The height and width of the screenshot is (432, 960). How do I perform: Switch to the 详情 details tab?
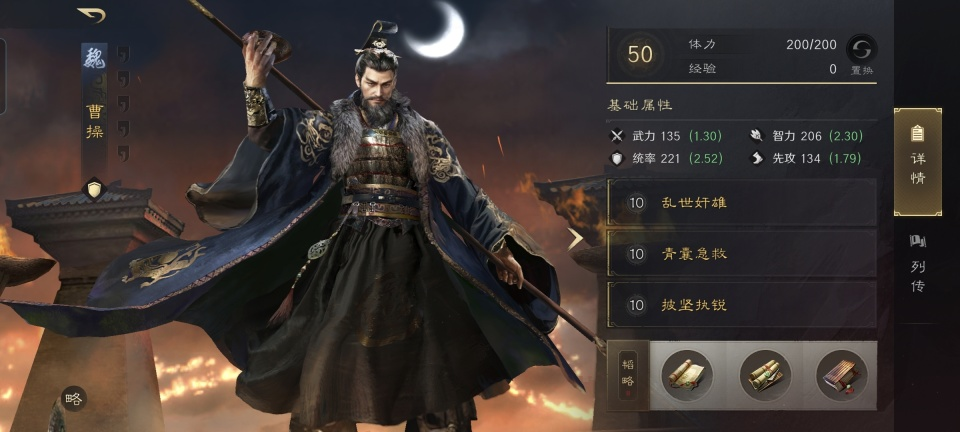click(917, 162)
